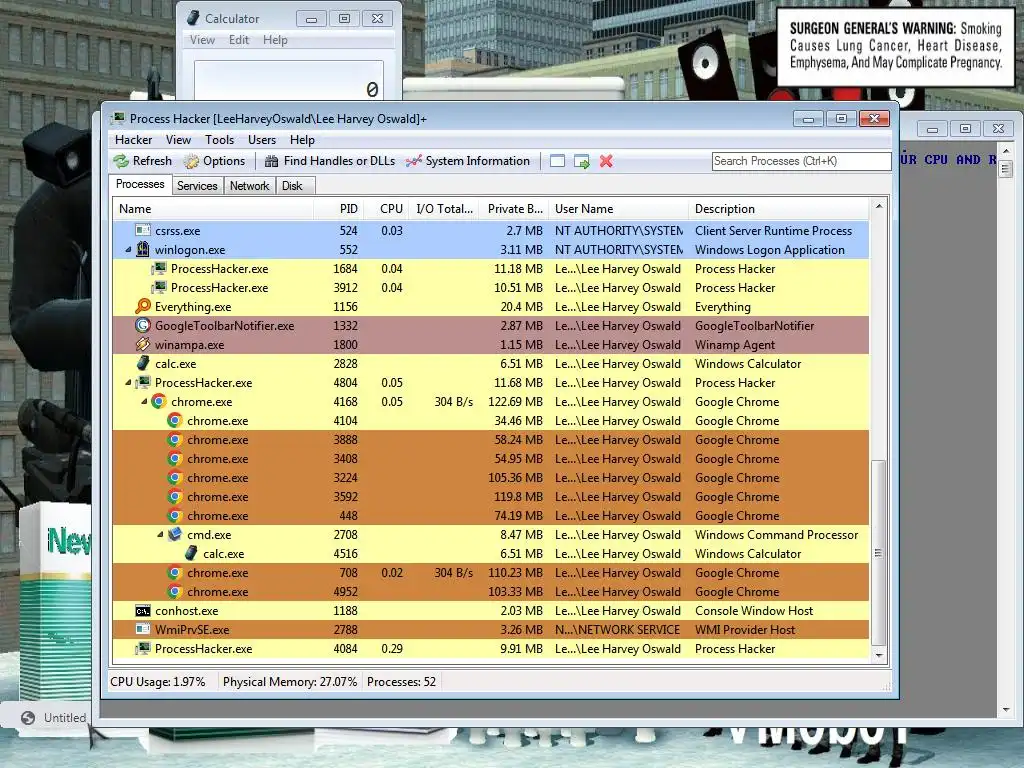Click process list scrollbar down arrow

879,655
